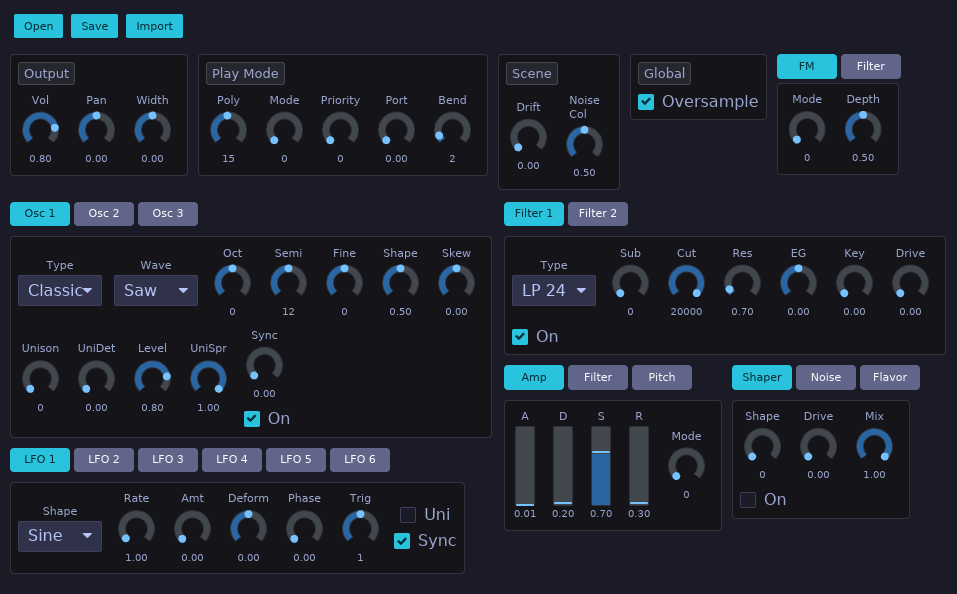Image resolution: width=957 pixels, height=594 pixels.
Task: Open the filter Type dropdown showing LP 24
Action: pyautogui.click(x=554, y=291)
